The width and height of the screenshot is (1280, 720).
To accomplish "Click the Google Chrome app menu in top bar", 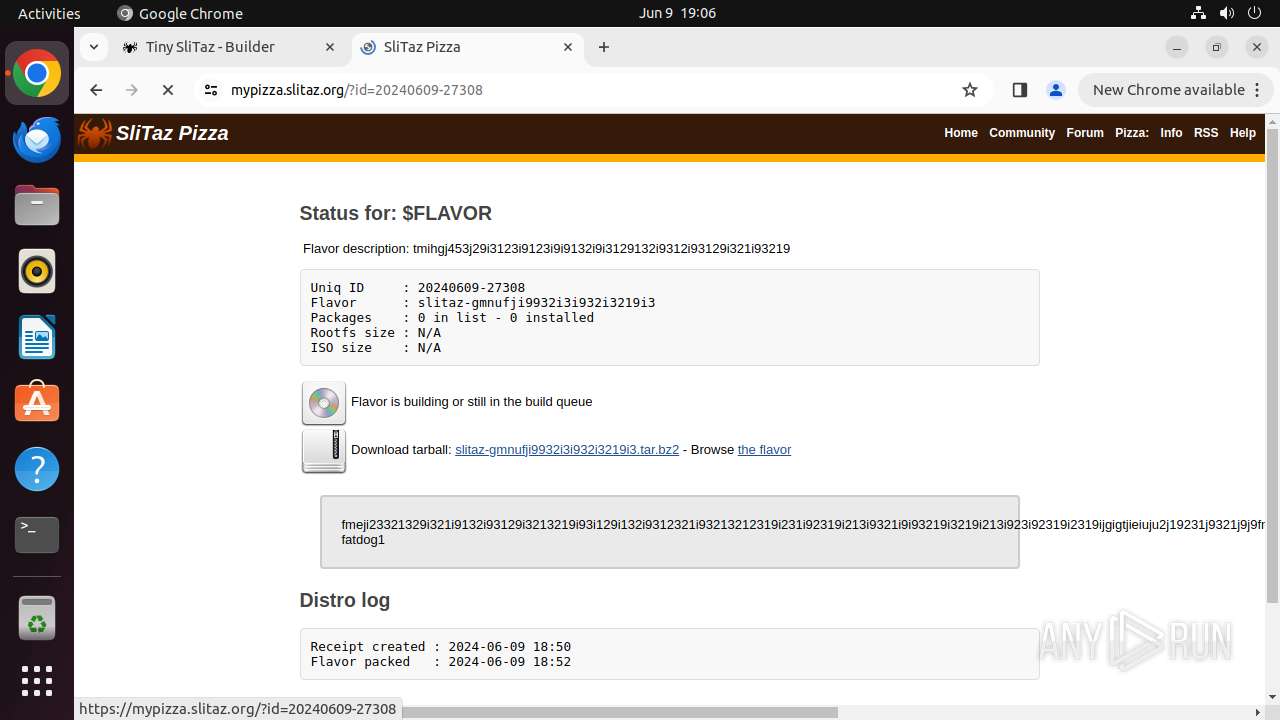I will (x=180, y=13).
